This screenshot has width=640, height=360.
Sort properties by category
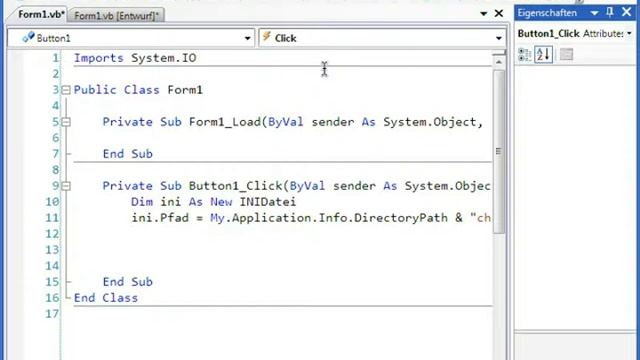(524, 54)
